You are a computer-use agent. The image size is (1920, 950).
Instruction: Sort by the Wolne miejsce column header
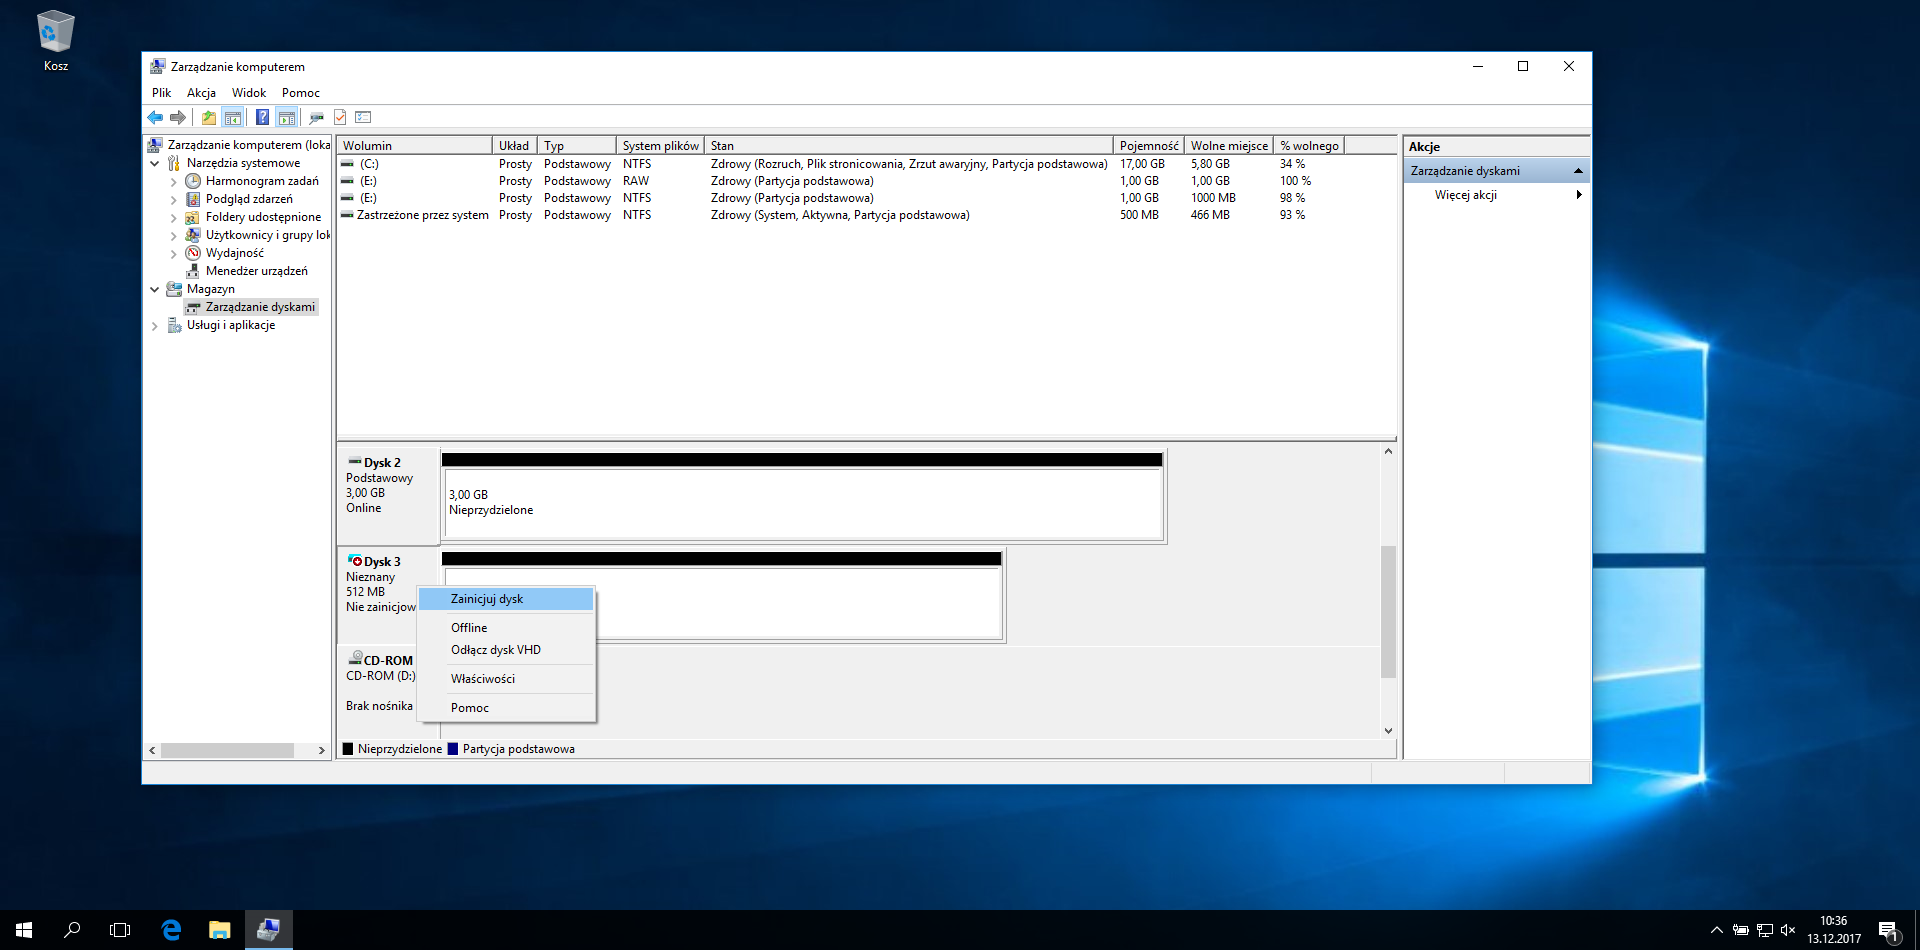[x=1229, y=146]
